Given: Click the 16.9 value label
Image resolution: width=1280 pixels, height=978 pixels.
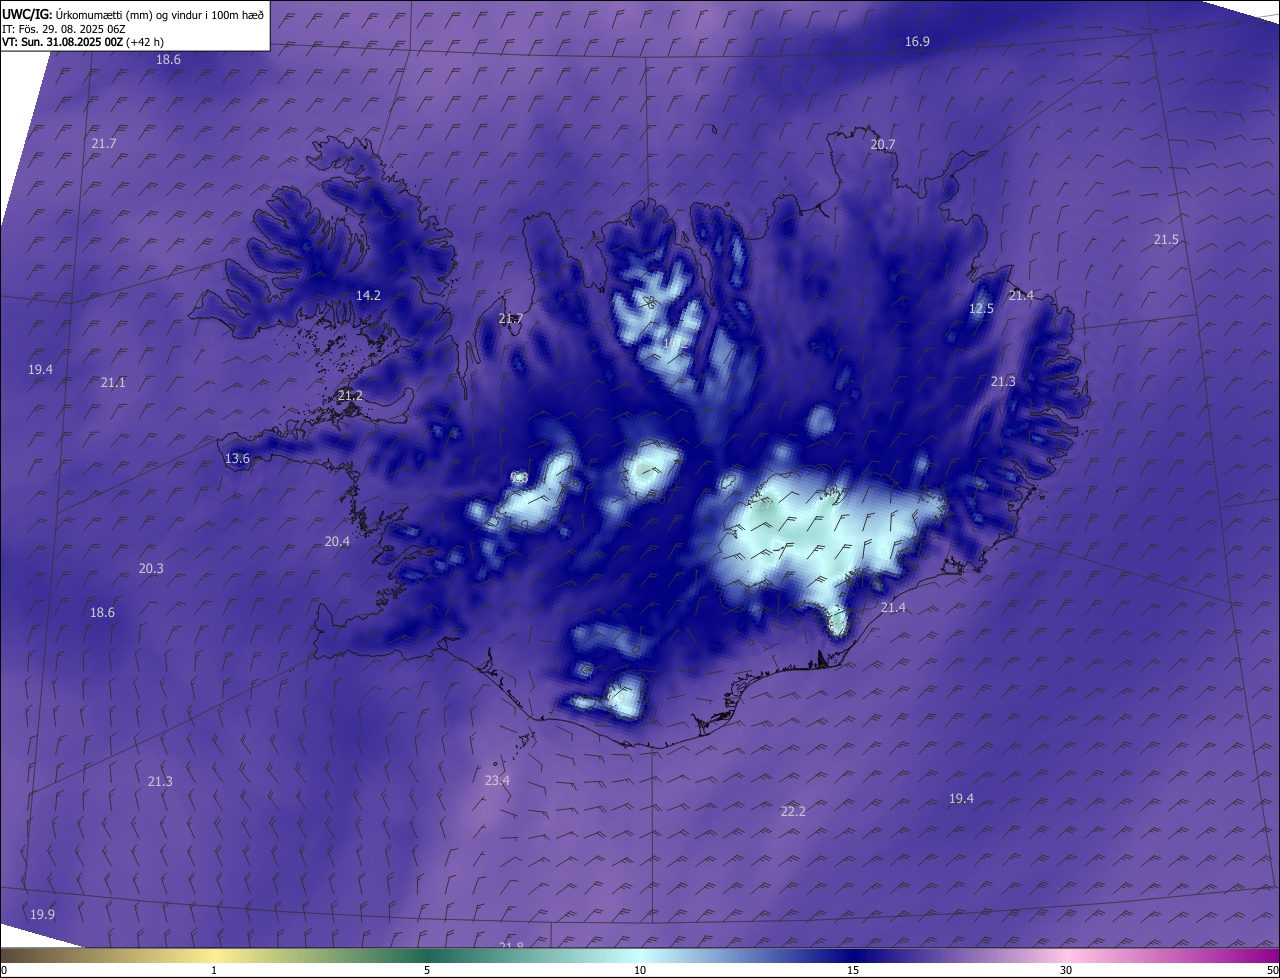Looking at the screenshot, I should (x=917, y=42).
